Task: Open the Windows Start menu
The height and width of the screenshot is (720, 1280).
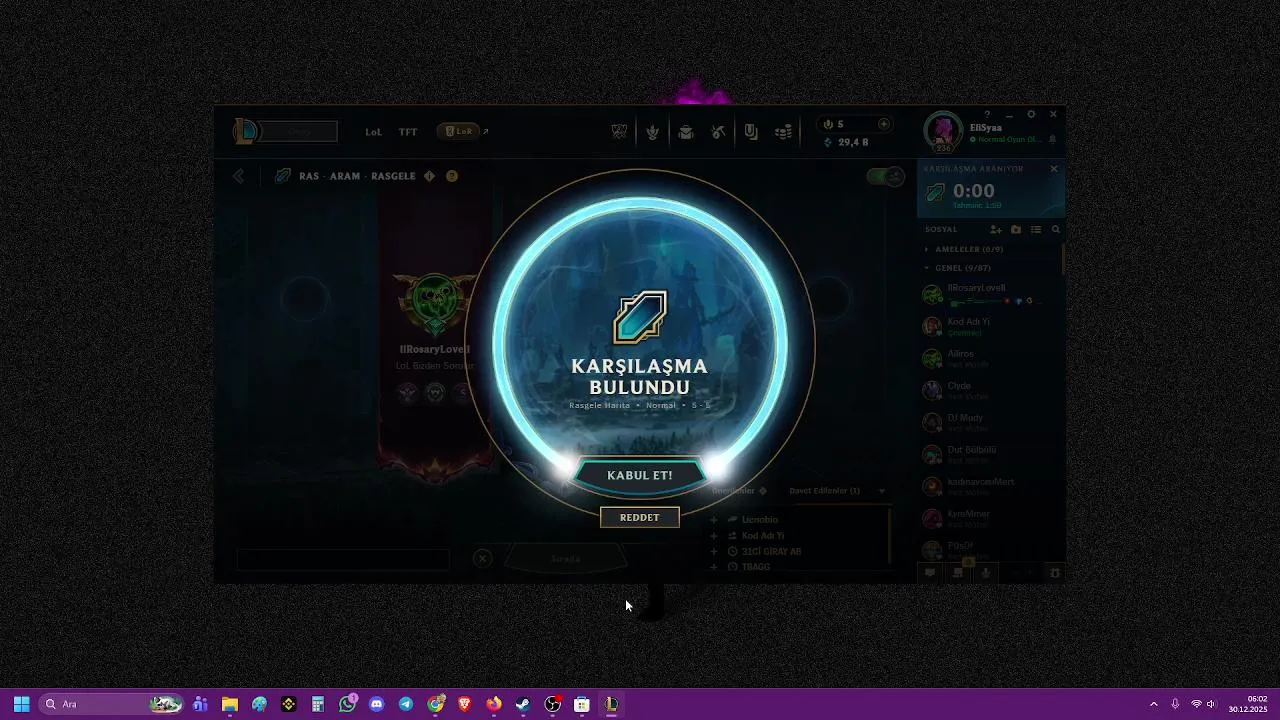Action: pos(21,704)
